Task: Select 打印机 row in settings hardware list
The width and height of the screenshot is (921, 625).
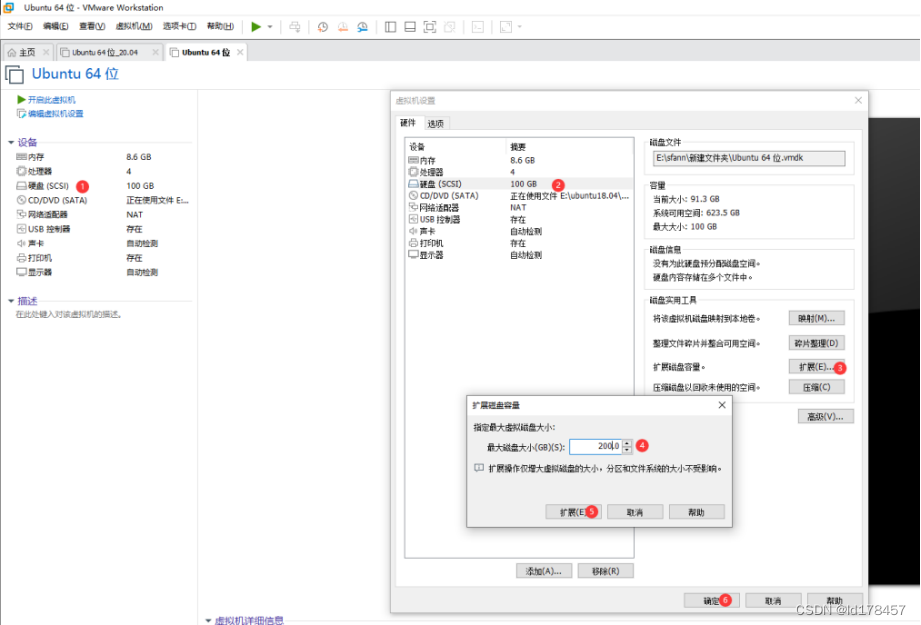Action: 519,243
